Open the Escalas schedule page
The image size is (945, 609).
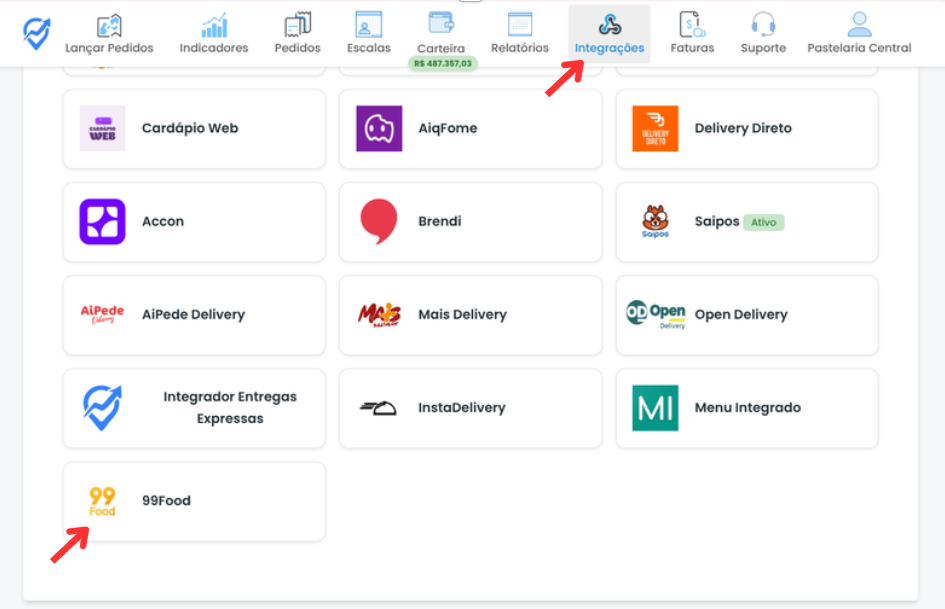pos(369,34)
